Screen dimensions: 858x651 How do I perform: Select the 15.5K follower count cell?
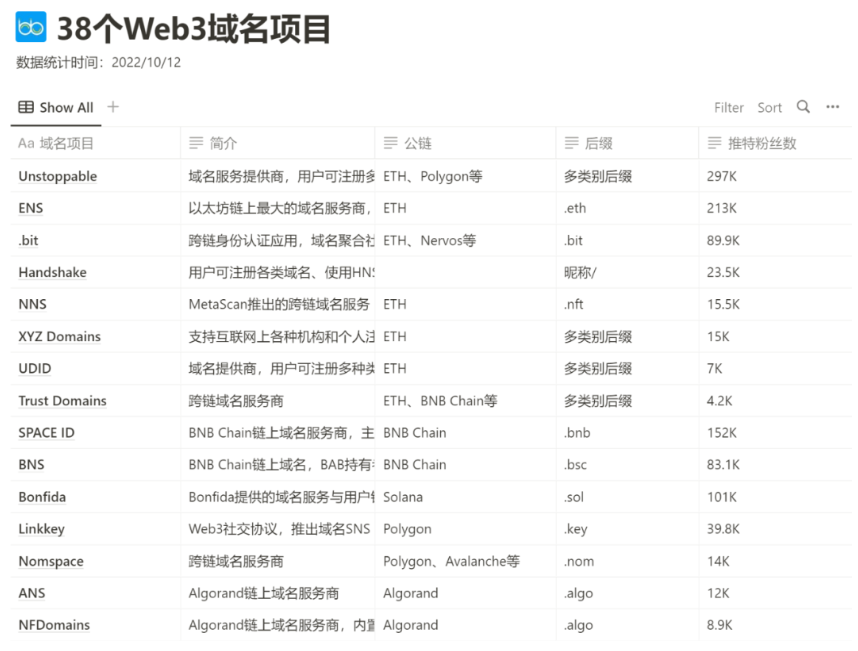tap(775, 304)
